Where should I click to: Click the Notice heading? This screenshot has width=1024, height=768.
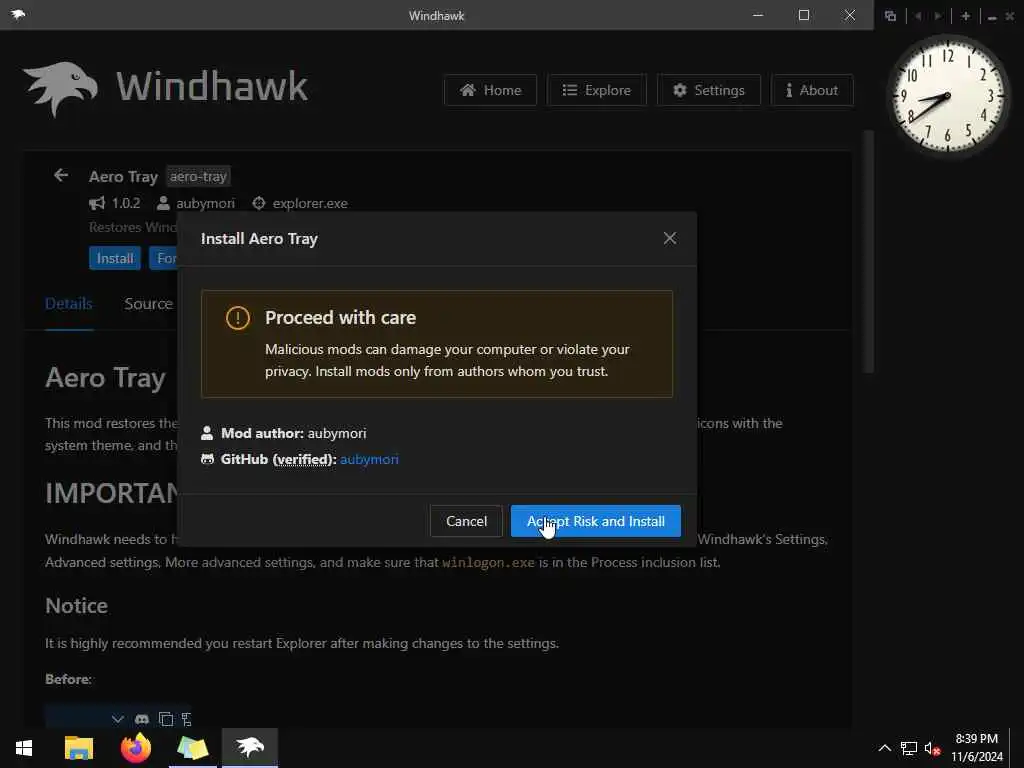(x=76, y=605)
